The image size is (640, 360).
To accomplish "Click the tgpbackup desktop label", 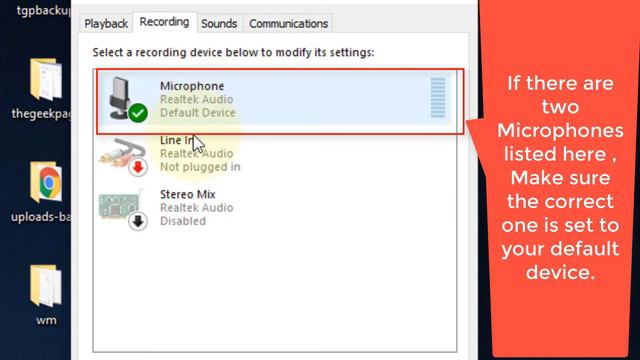I will [x=44, y=10].
